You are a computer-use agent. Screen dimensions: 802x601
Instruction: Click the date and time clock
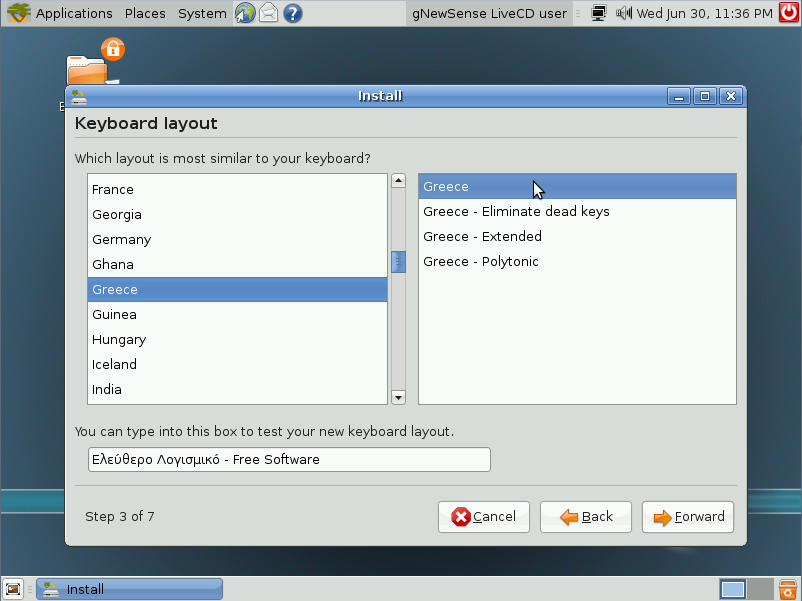pos(704,13)
